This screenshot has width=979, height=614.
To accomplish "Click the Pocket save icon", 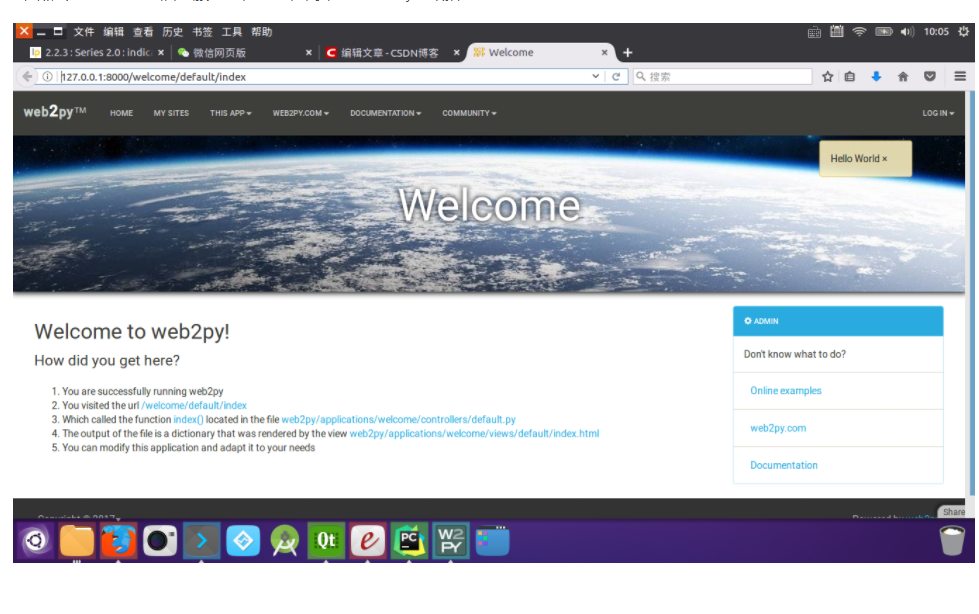I will pos(930,76).
